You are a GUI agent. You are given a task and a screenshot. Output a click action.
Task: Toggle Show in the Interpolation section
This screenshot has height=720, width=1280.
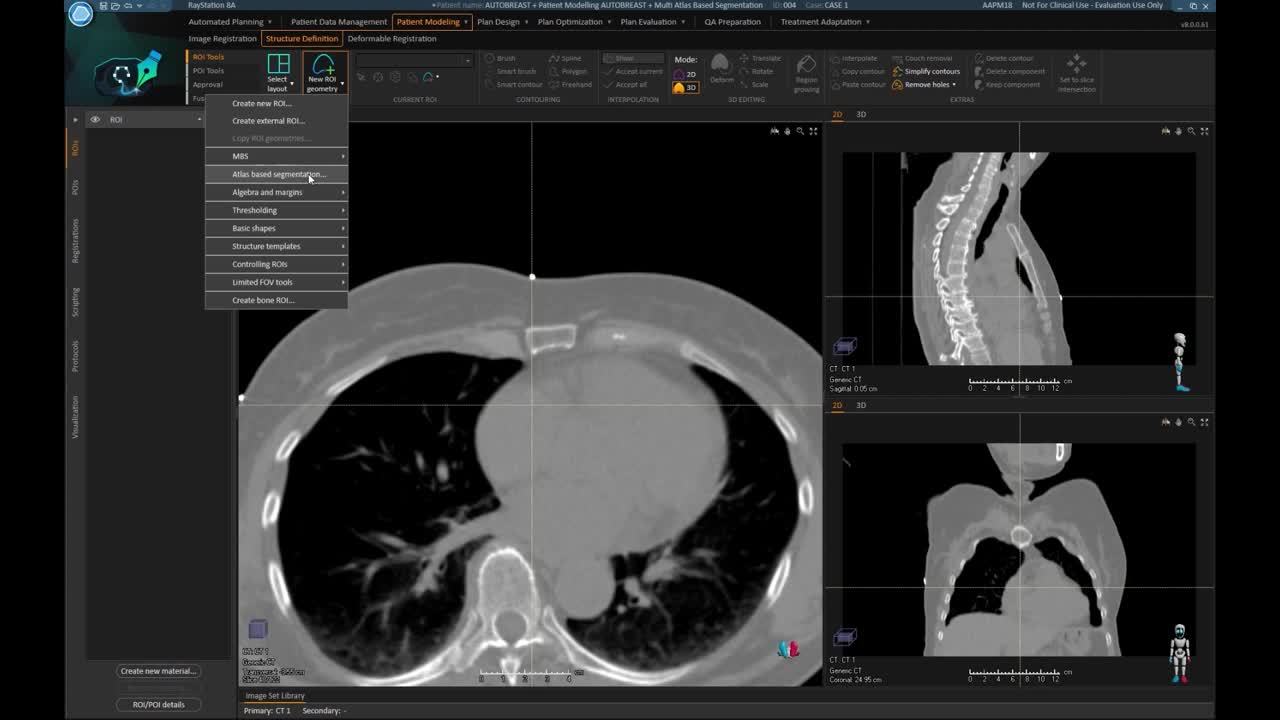pyautogui.click(x=633, y=59)
